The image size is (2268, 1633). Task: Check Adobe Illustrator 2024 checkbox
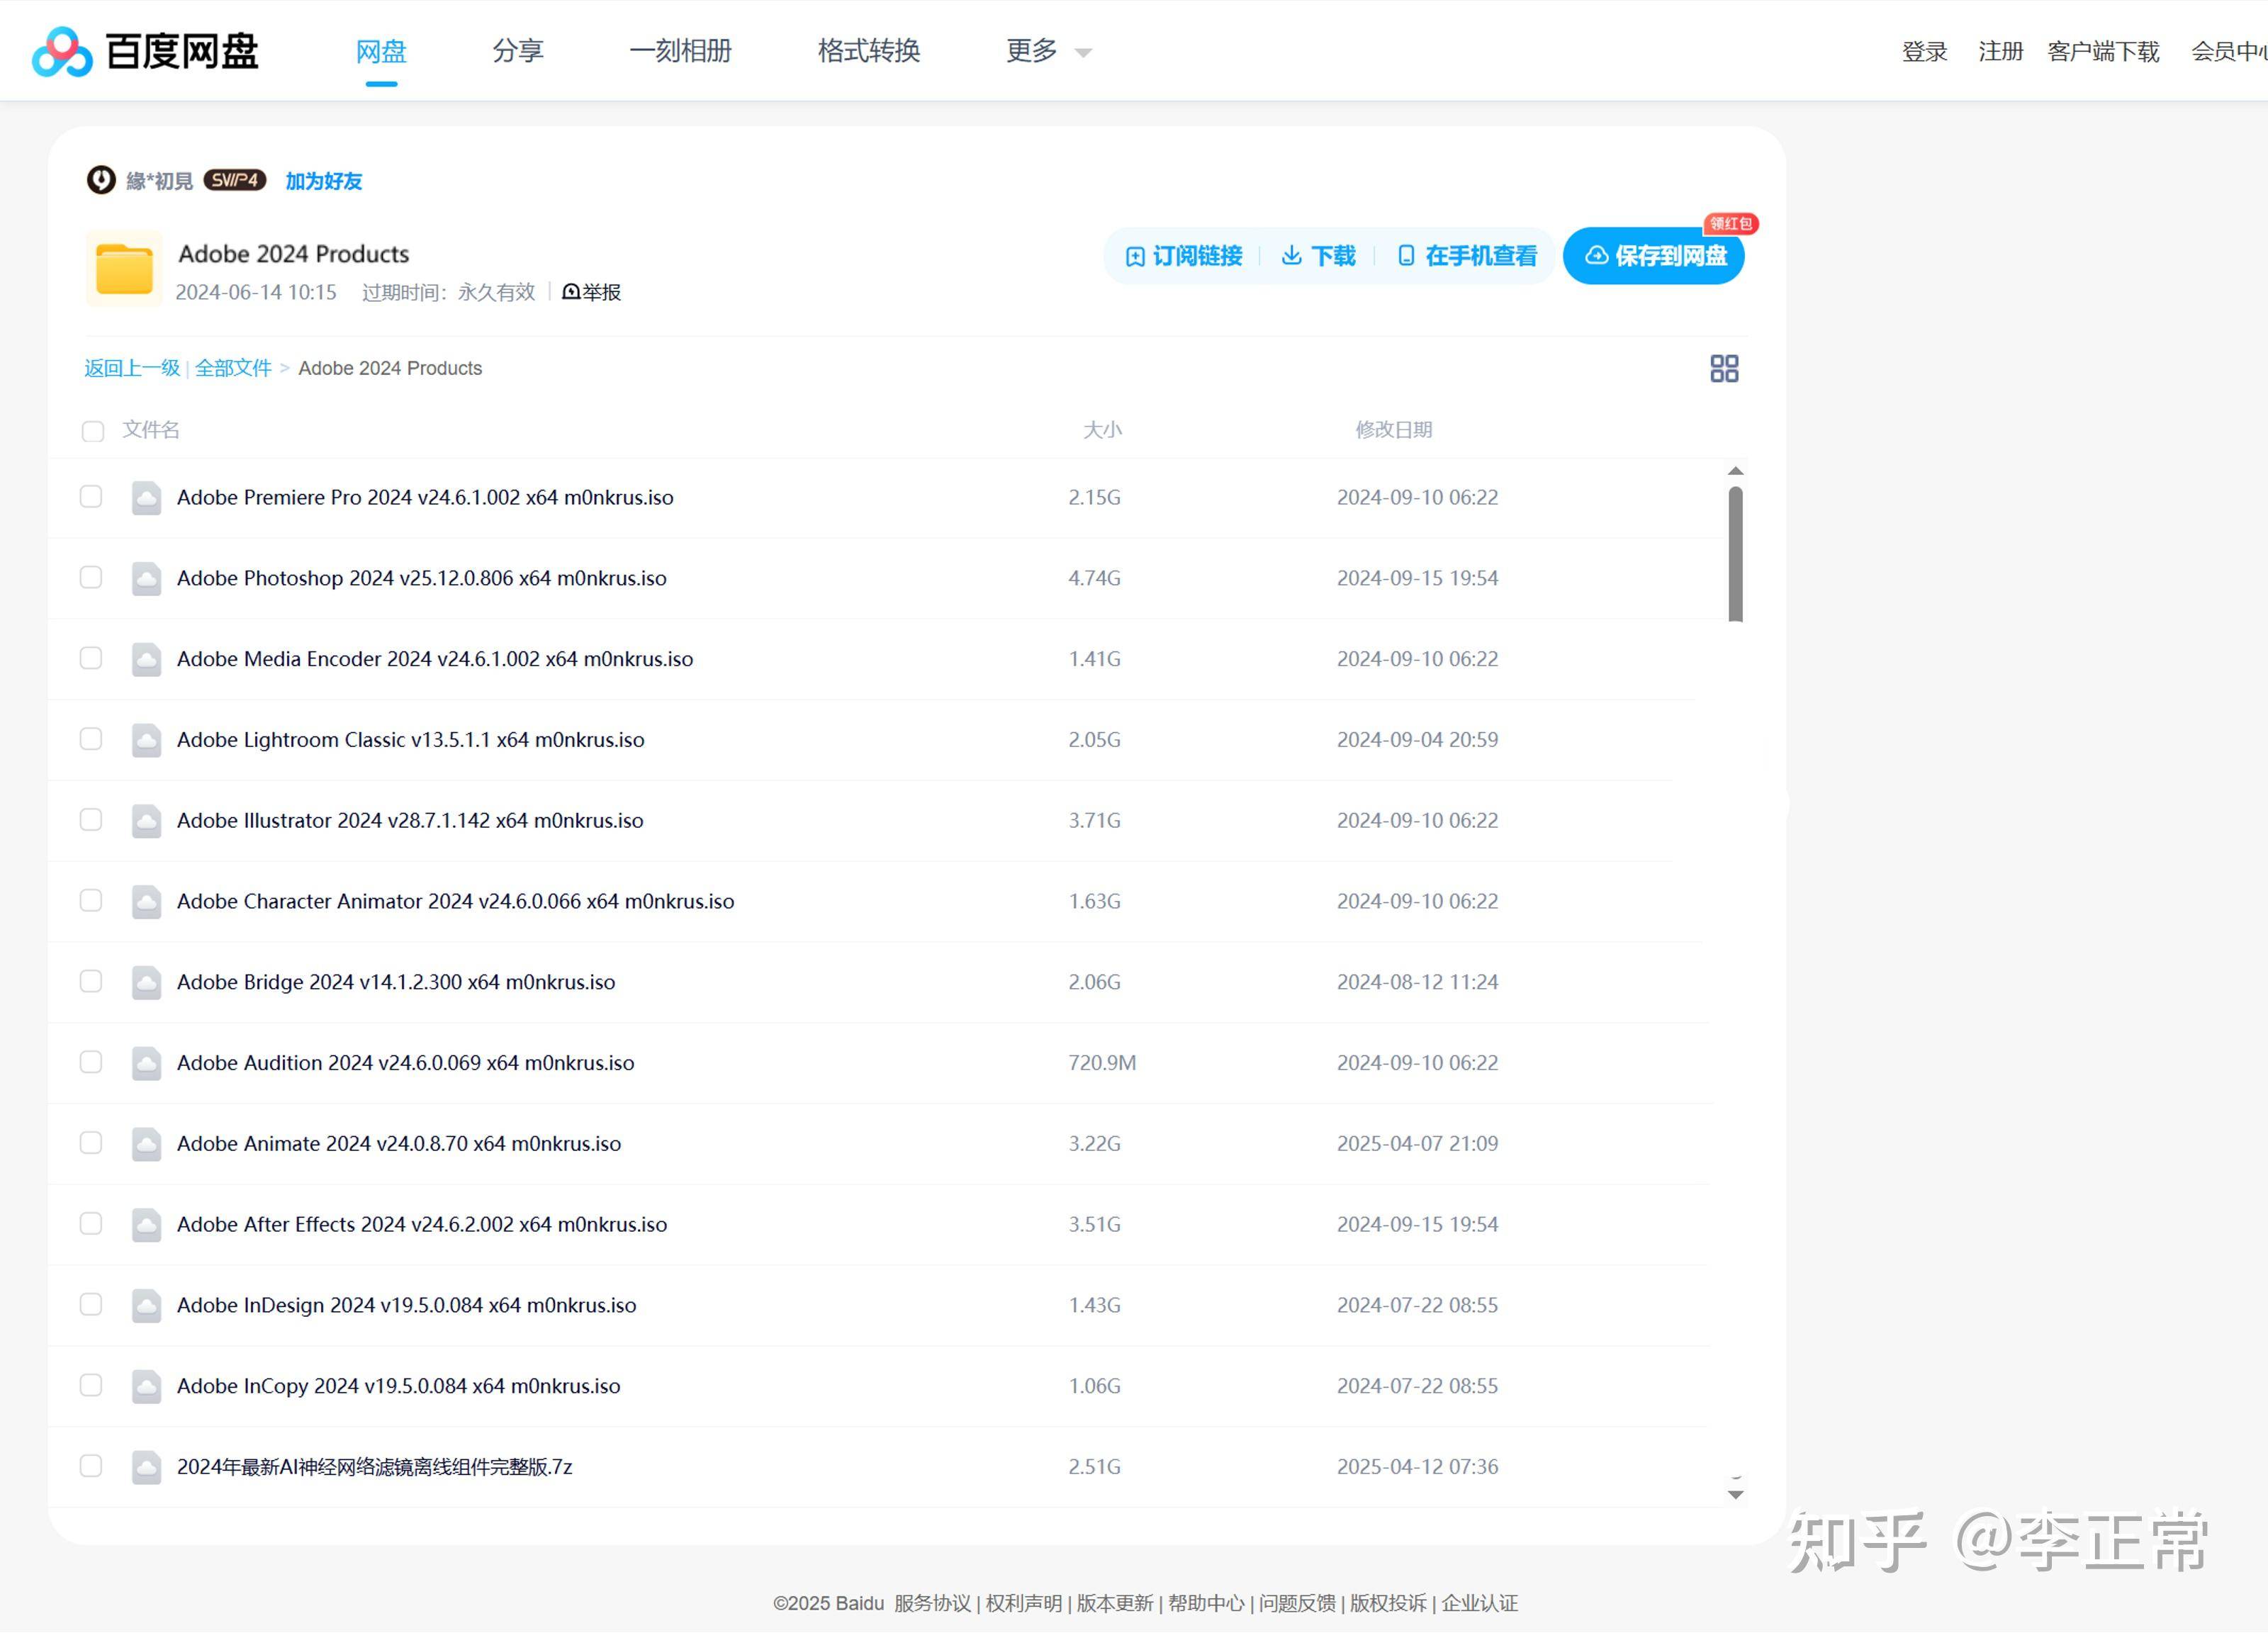click(91, 820)
